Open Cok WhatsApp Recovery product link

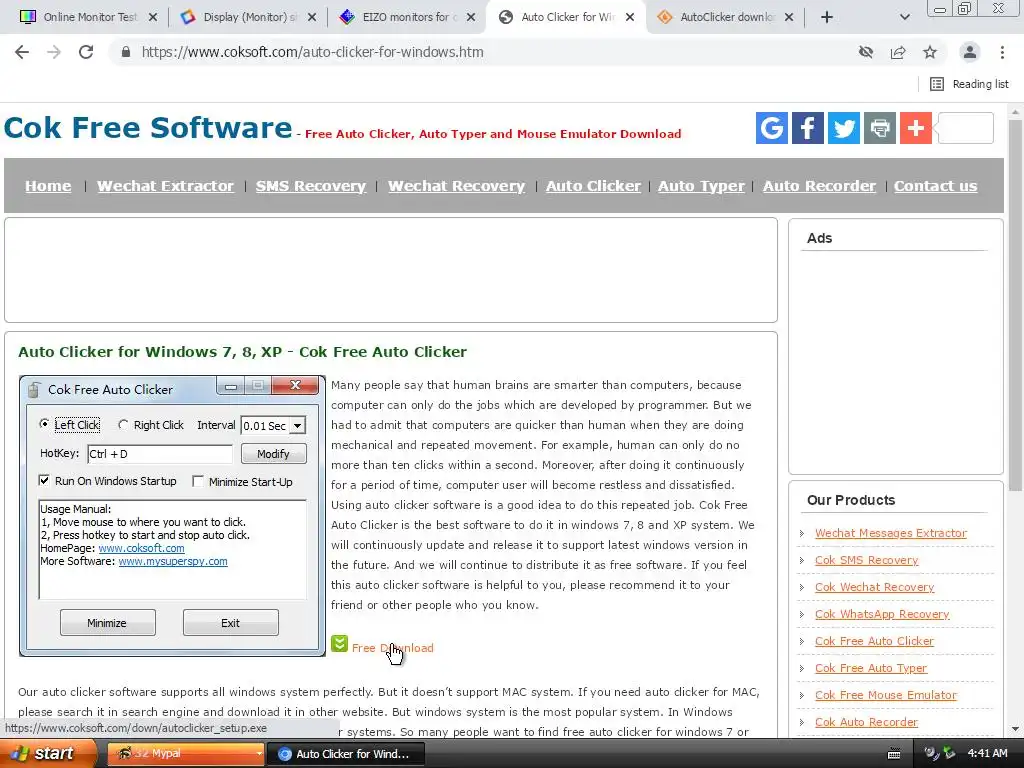click(x=882, y=615)
